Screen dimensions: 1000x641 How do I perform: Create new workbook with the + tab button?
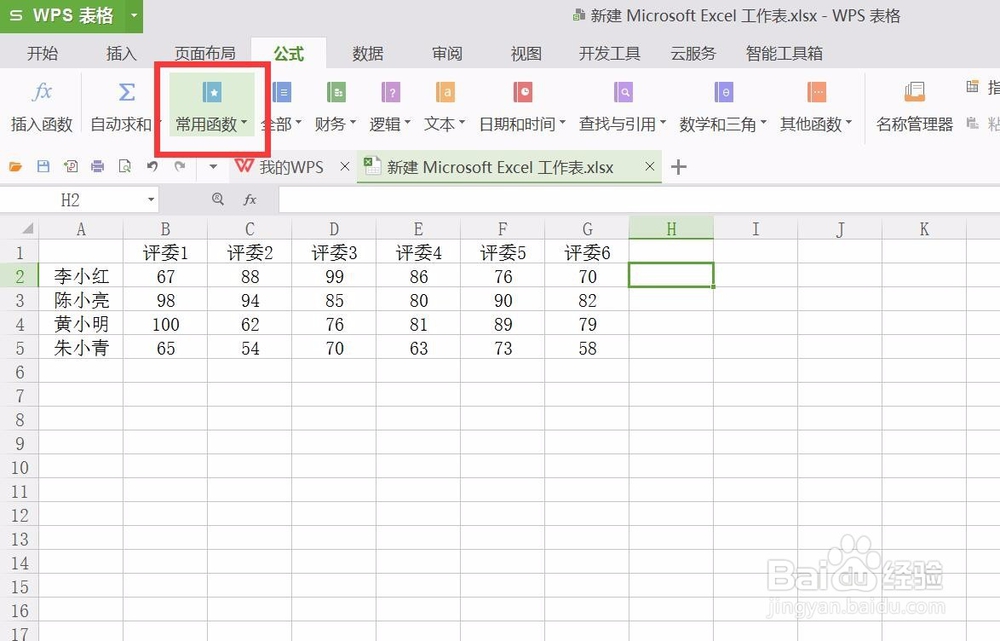pos(678,168)
